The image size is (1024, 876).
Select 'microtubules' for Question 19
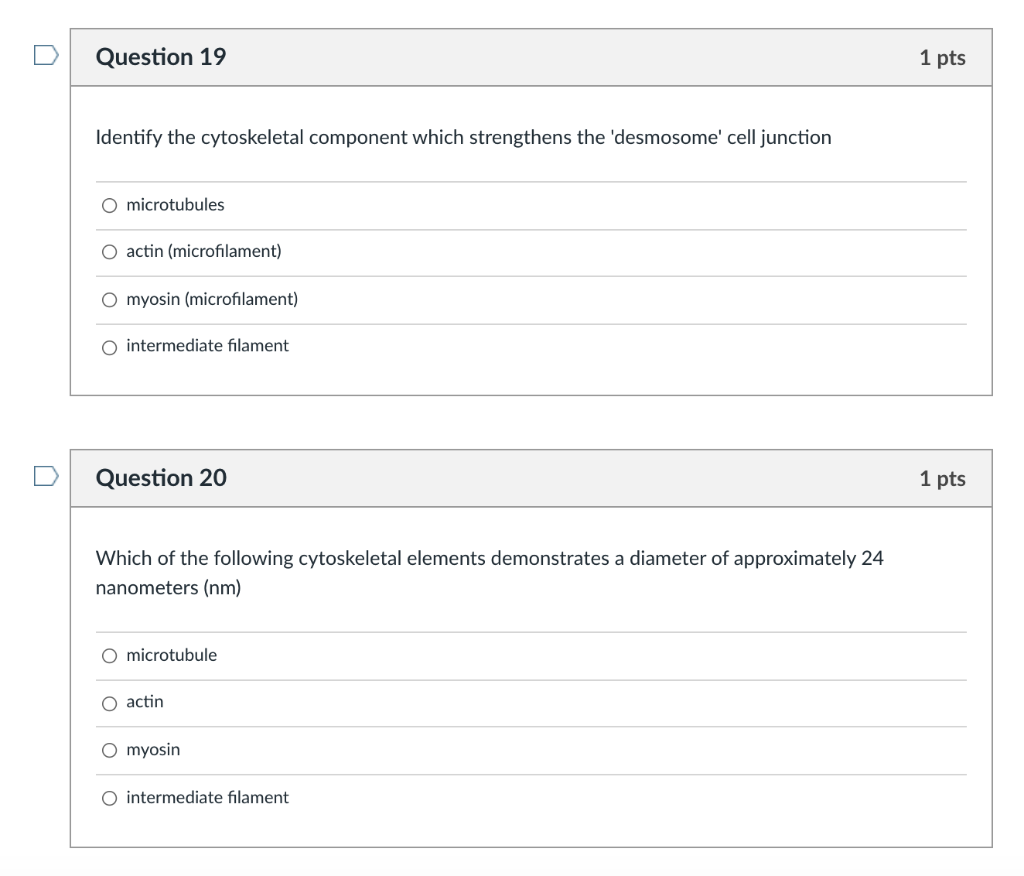pyautogui.click(x=175, y=205)
